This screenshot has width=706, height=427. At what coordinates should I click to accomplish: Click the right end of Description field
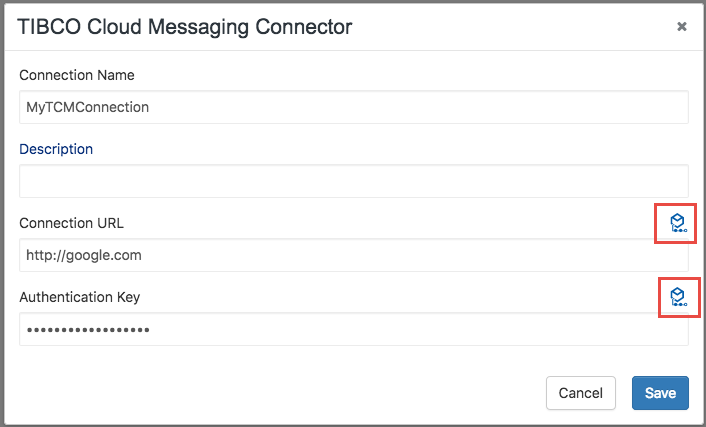(x=670, y=181)
